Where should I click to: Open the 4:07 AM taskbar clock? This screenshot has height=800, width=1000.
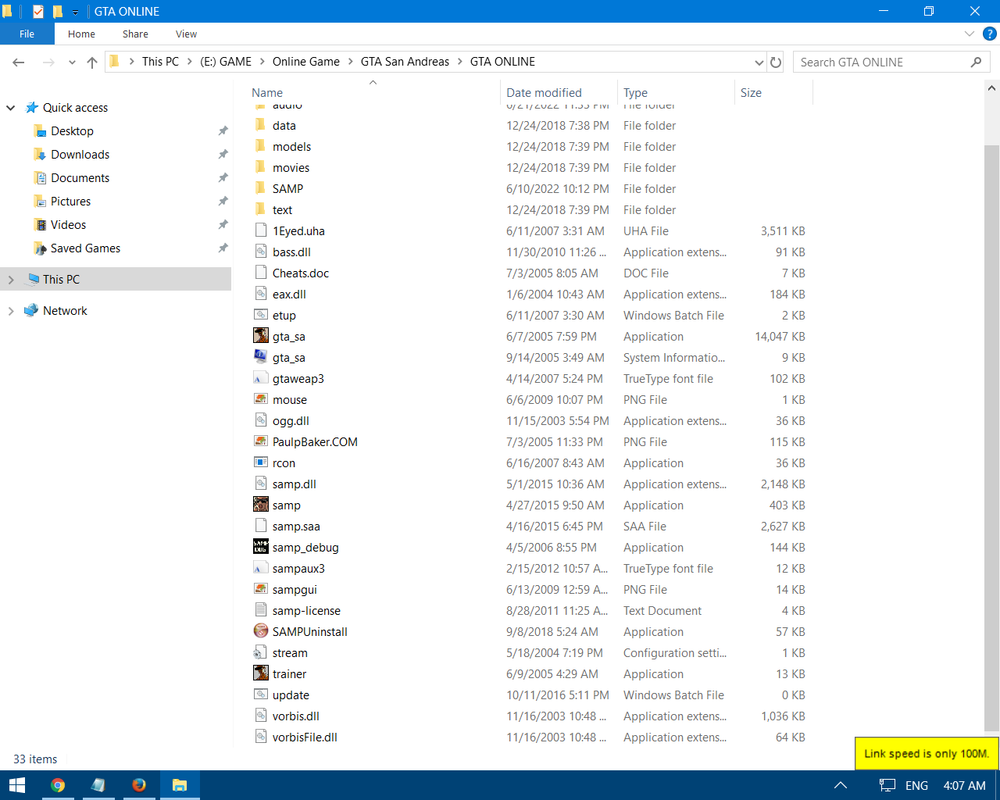pyautogui.click(x=964, y=785)
